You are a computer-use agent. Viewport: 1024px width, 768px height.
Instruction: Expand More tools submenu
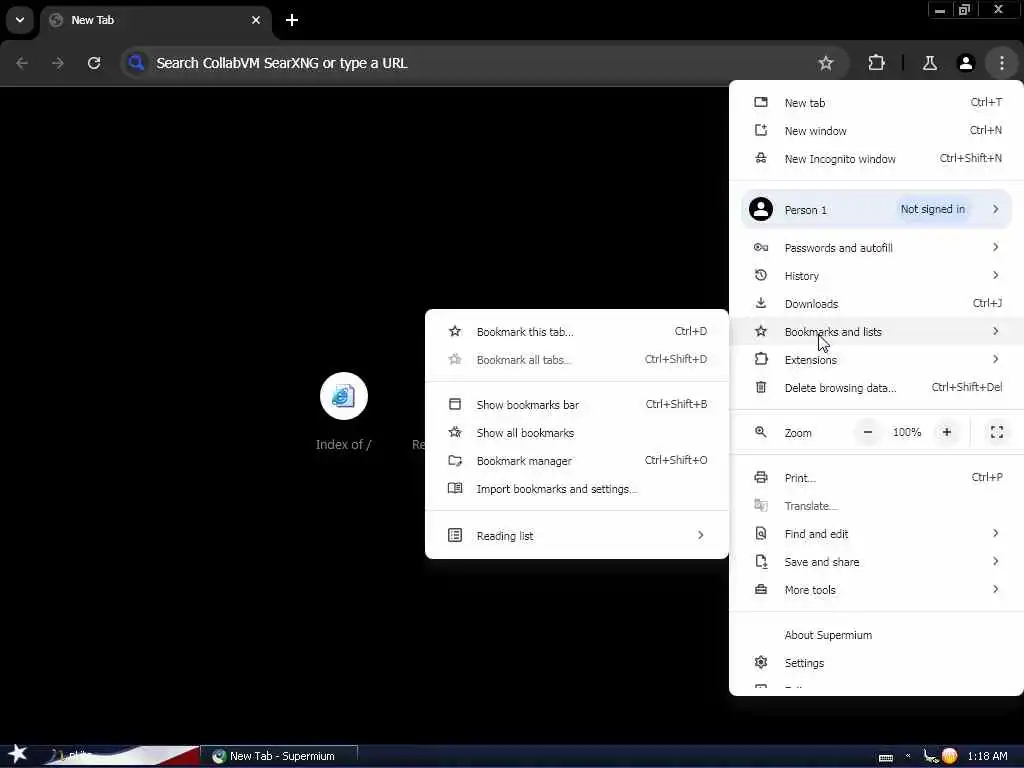[x=876, y=590]
